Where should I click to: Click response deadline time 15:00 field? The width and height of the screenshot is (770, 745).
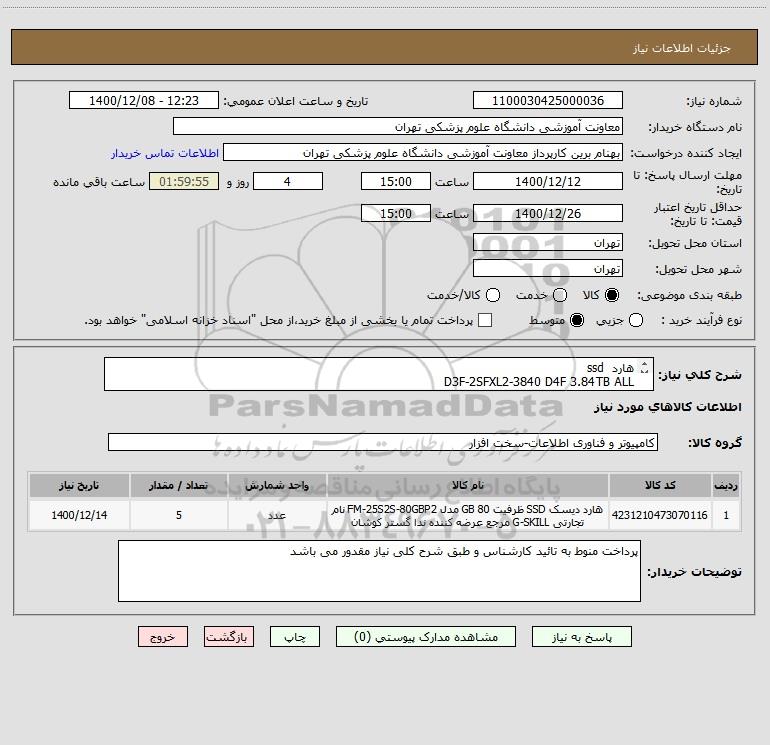[x=396, y=181]
